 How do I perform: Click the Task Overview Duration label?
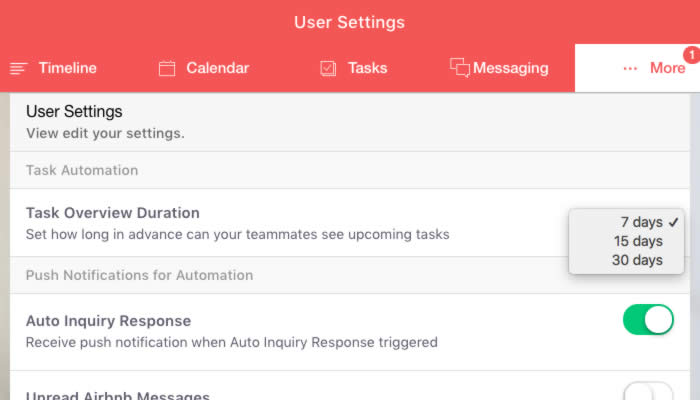coord(112,213)
